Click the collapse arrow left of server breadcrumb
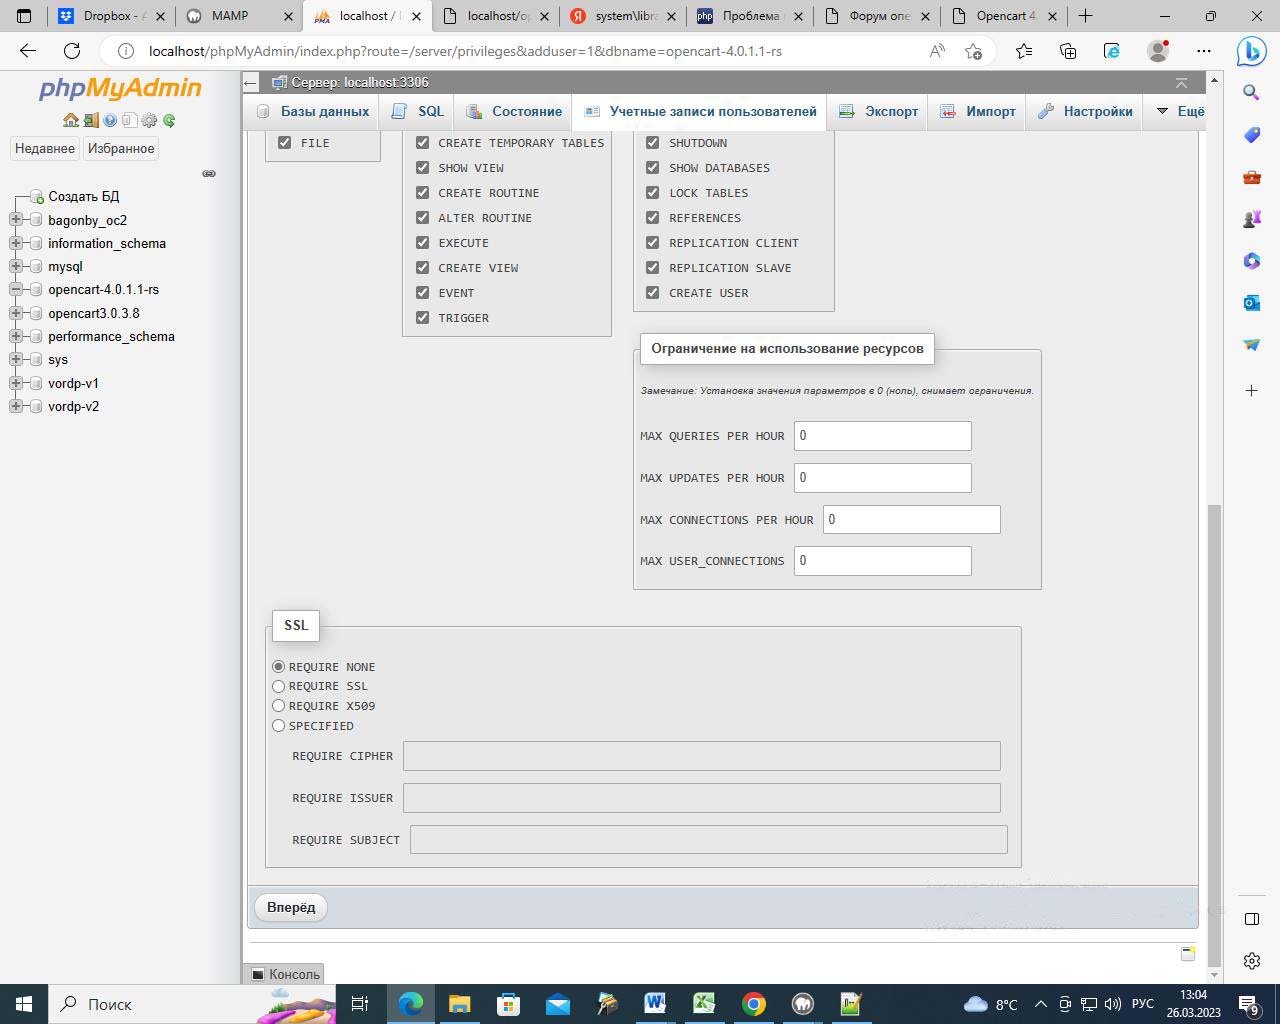Image resolution: width=1280 pixels, height=1024 pixels. coord(251,83)
